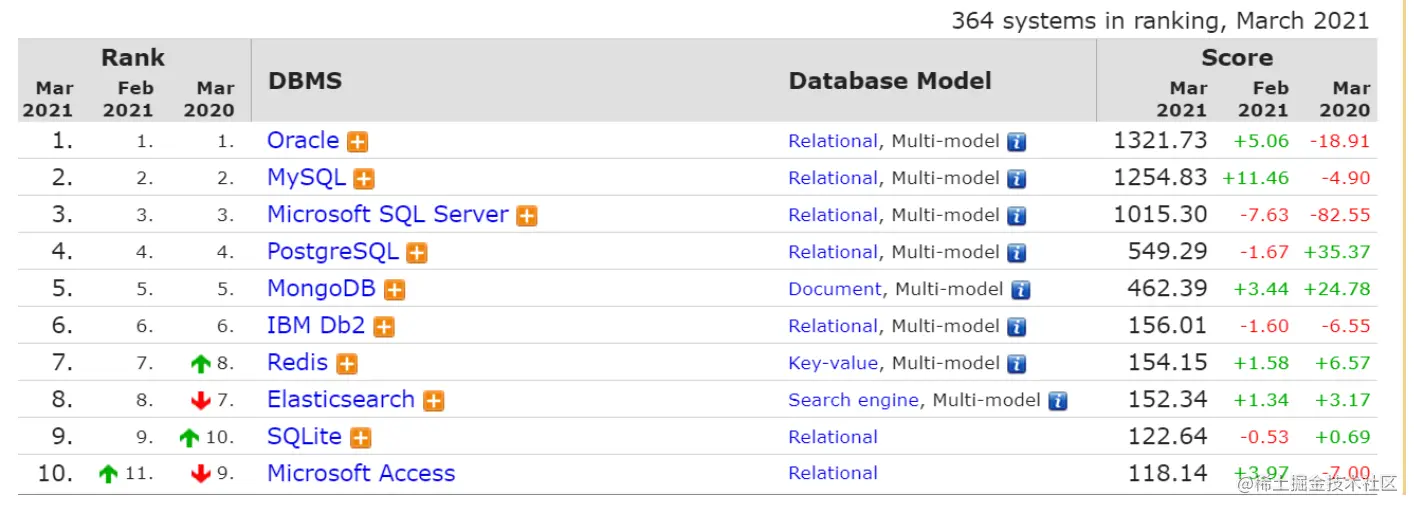Screen dimensions: 1414x510
Task: Select text '364 systems in ranking, March 2021'
Action: (x=1160, y=20)
